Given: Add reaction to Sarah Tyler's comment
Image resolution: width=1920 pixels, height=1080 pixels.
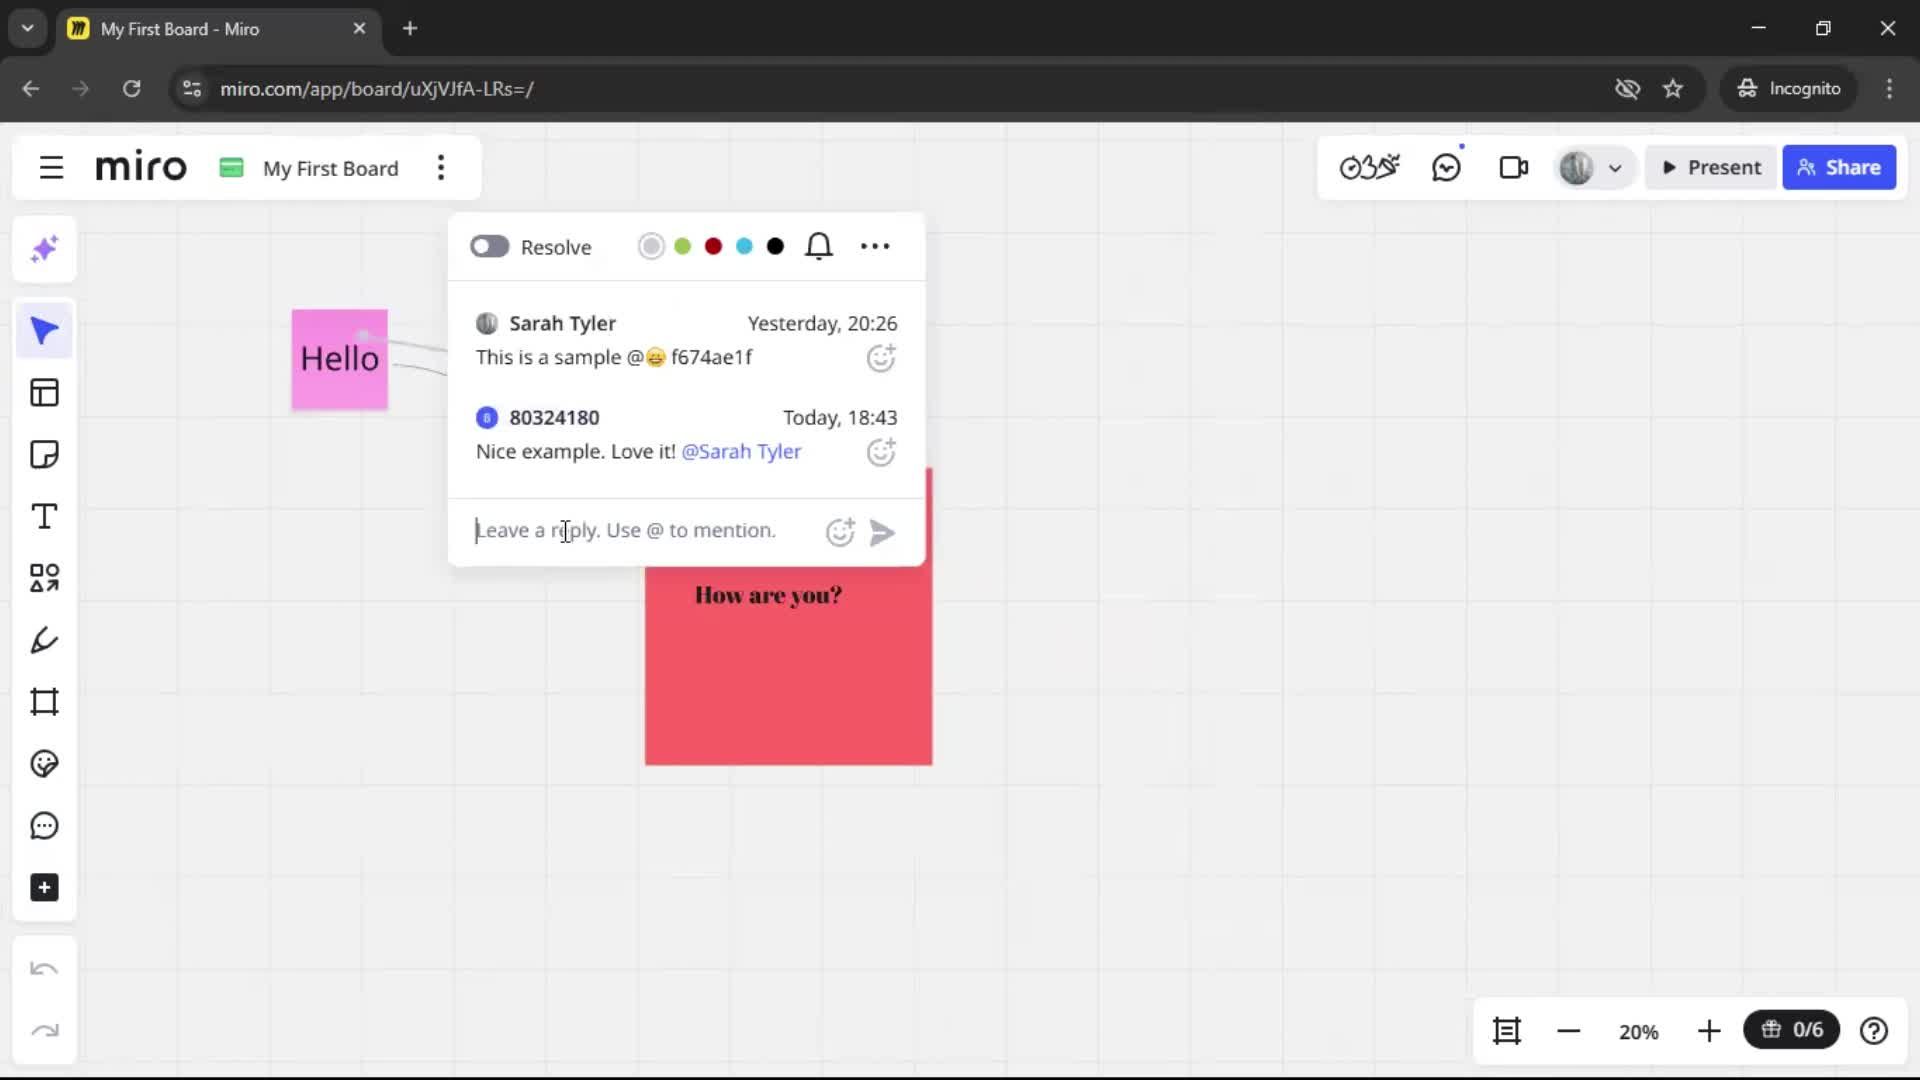Looking at the screenshot, I should click(881, 358).
